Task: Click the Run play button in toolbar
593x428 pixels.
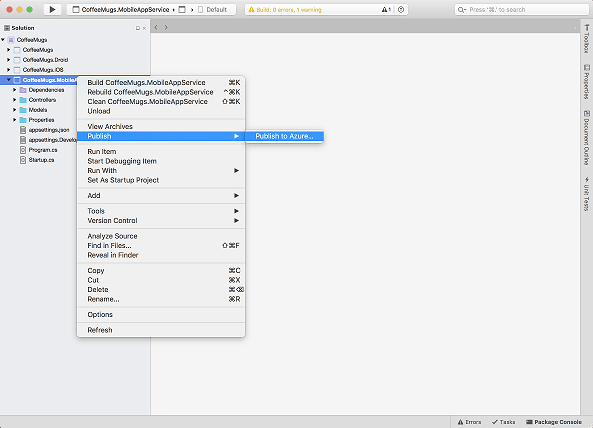Action: pos(53,9)
